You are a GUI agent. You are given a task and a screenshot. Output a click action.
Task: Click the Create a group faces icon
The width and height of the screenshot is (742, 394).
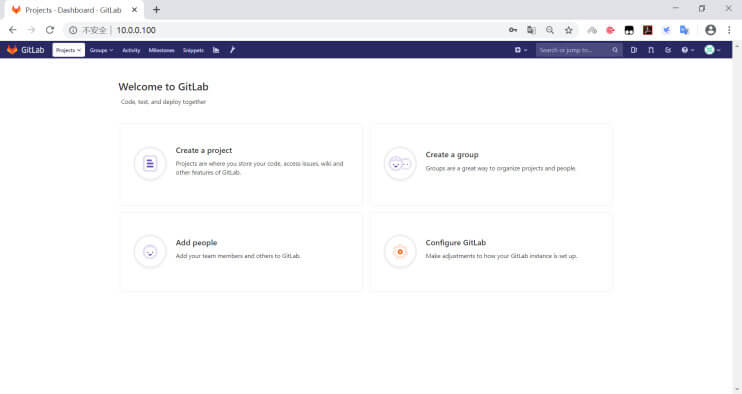400,164
